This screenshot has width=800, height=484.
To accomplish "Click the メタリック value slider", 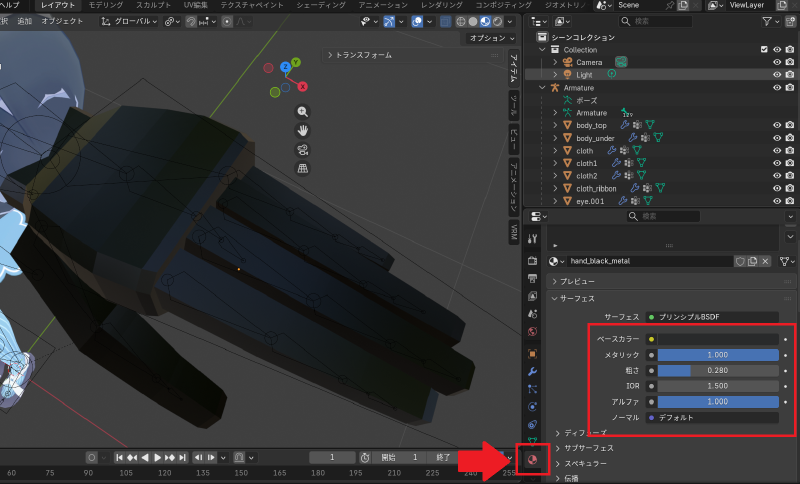I will click(x=717, y=355).
